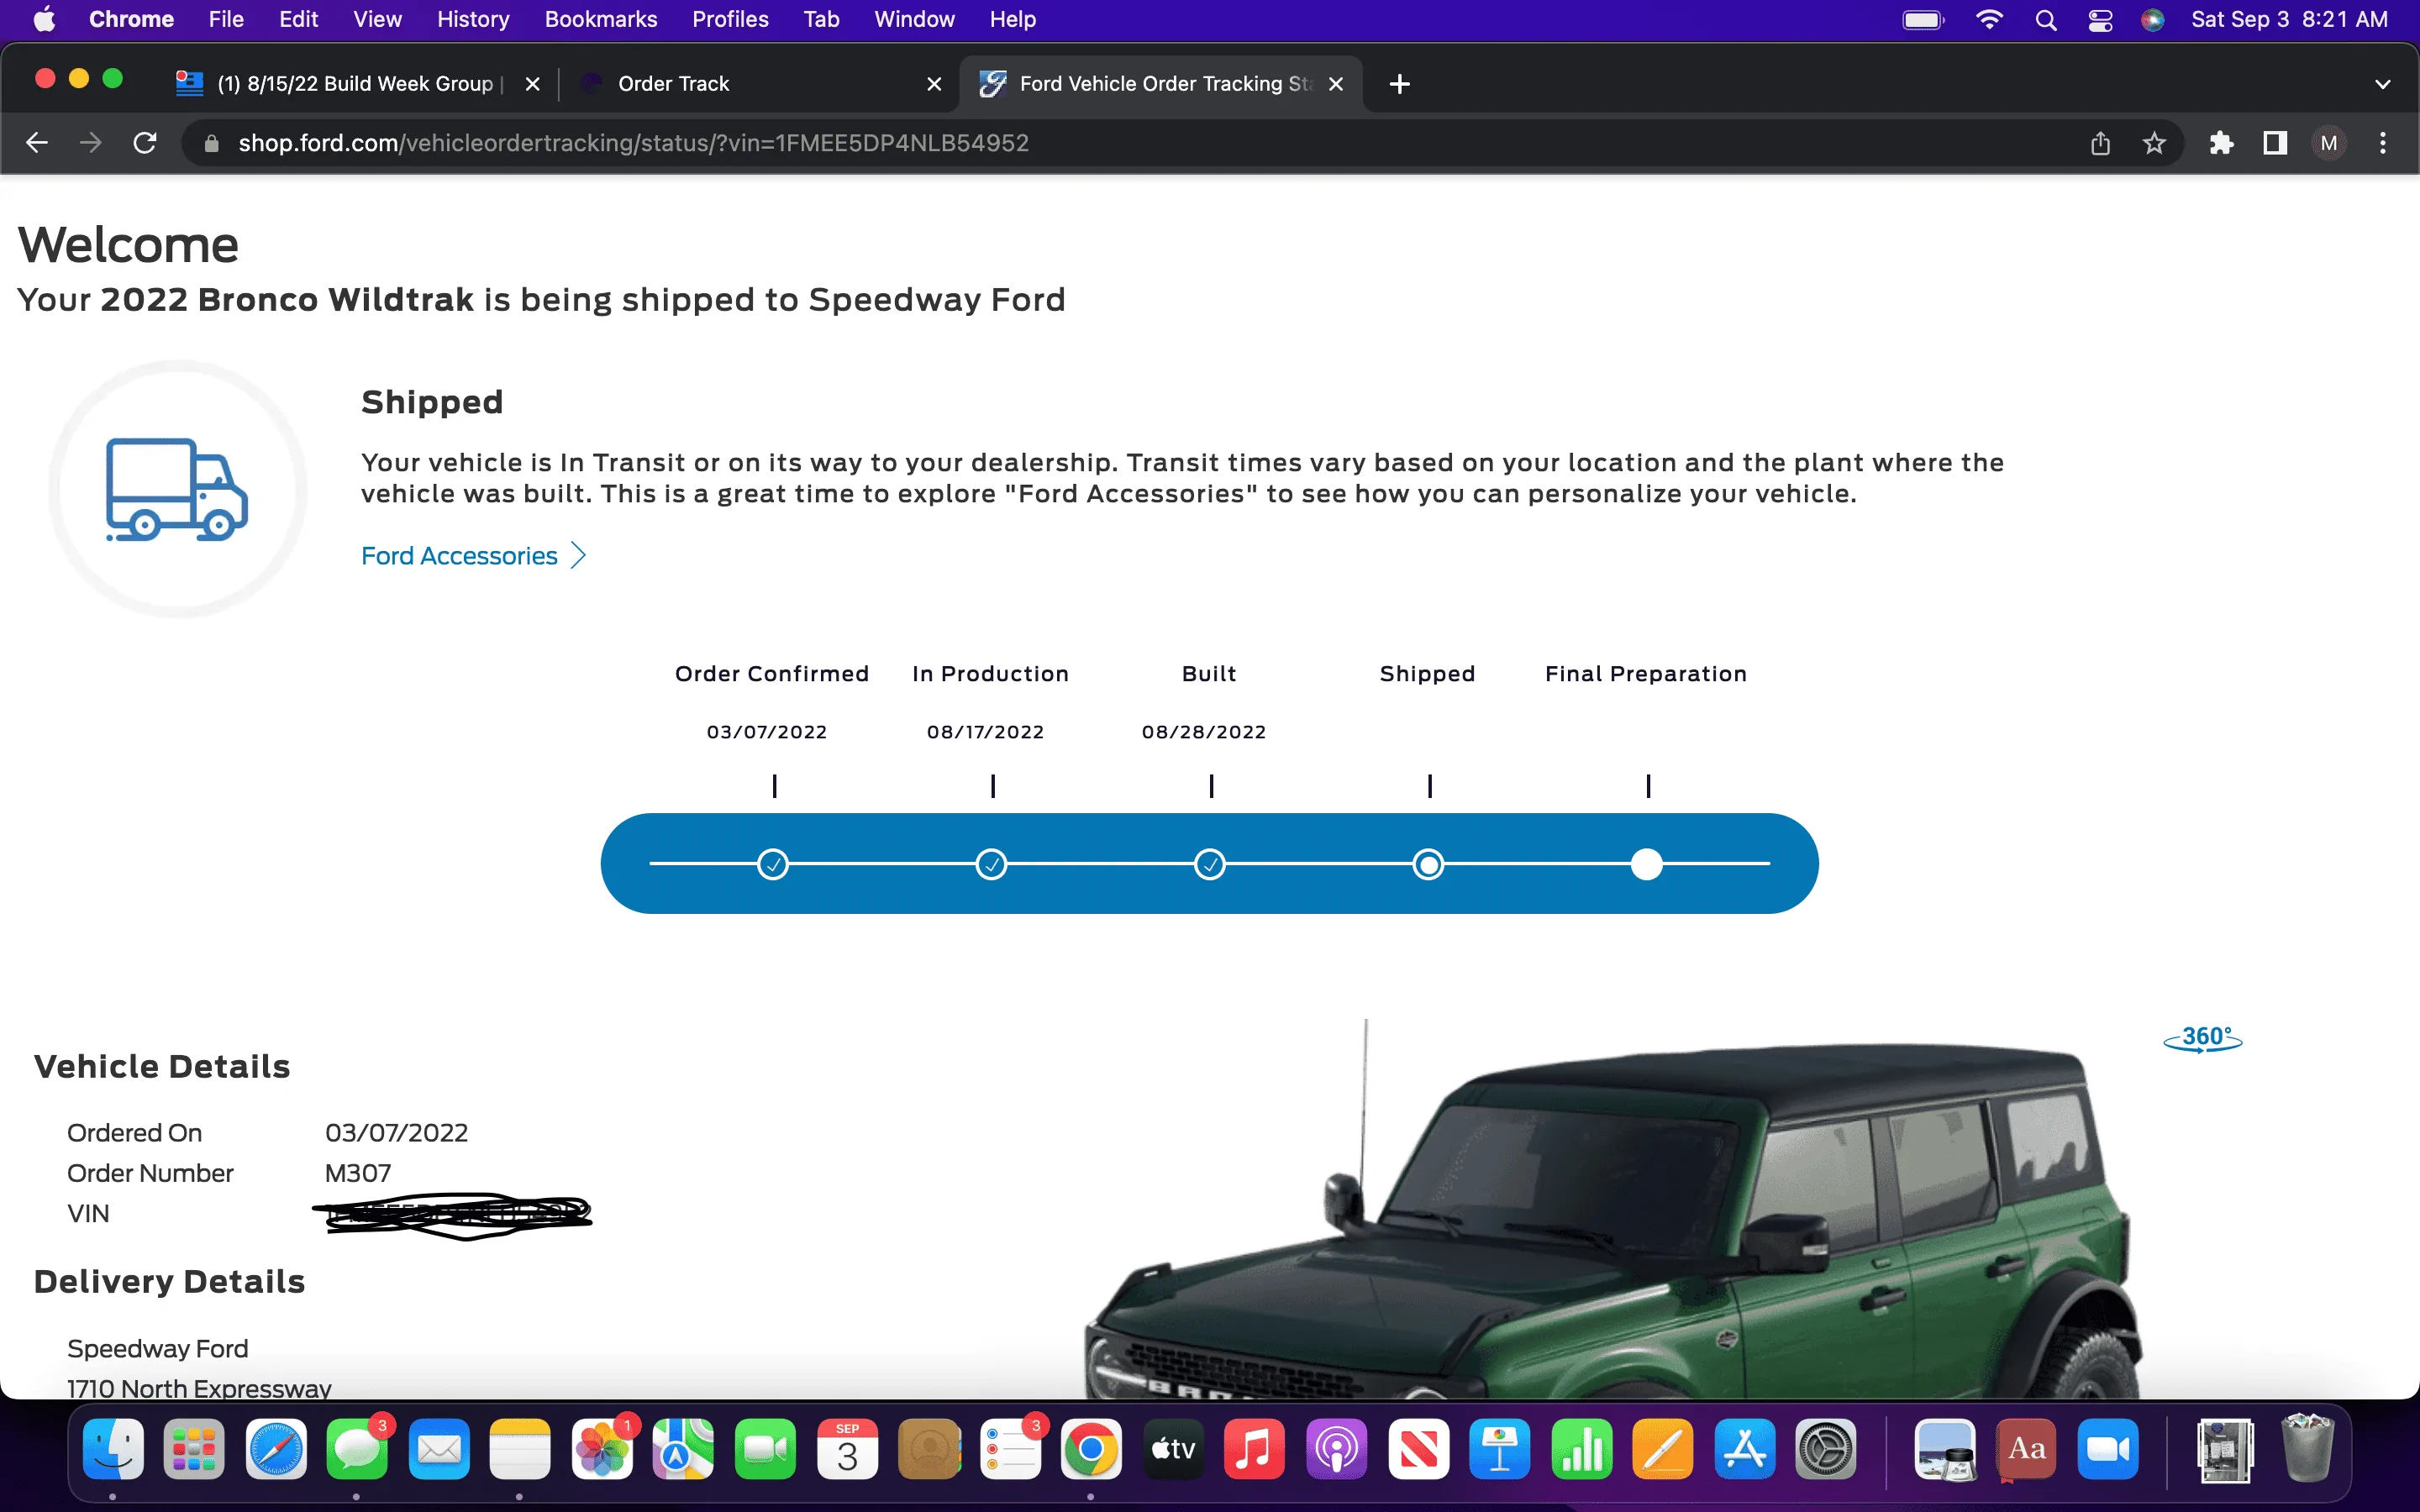Open Control Center in the menu bar
This screenshot has height=1512, width=2420.
2100,20
